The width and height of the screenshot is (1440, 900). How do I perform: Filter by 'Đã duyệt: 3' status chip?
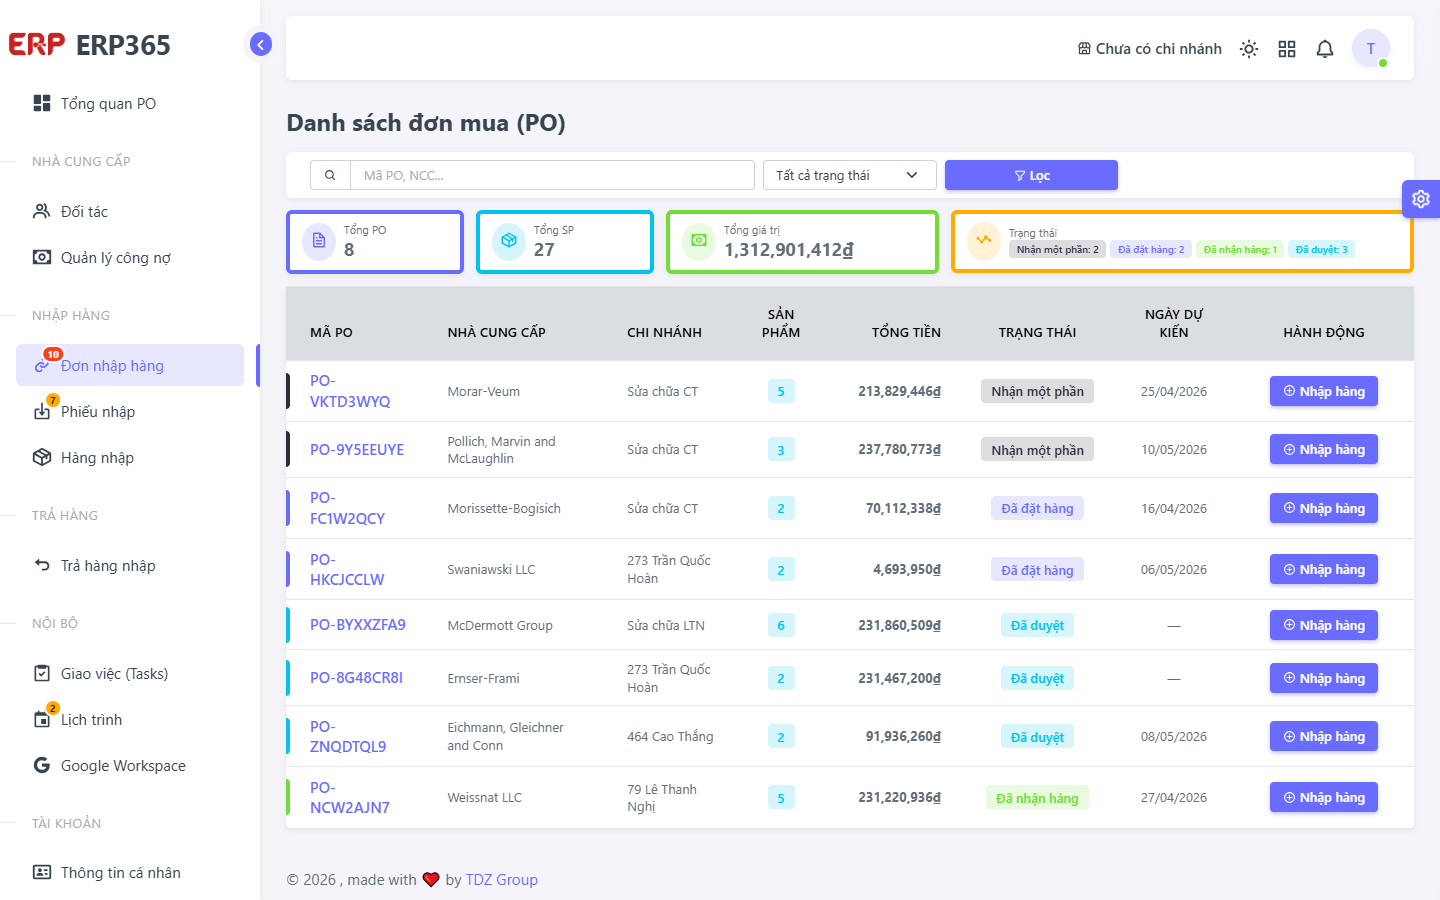click(1321, 250)
